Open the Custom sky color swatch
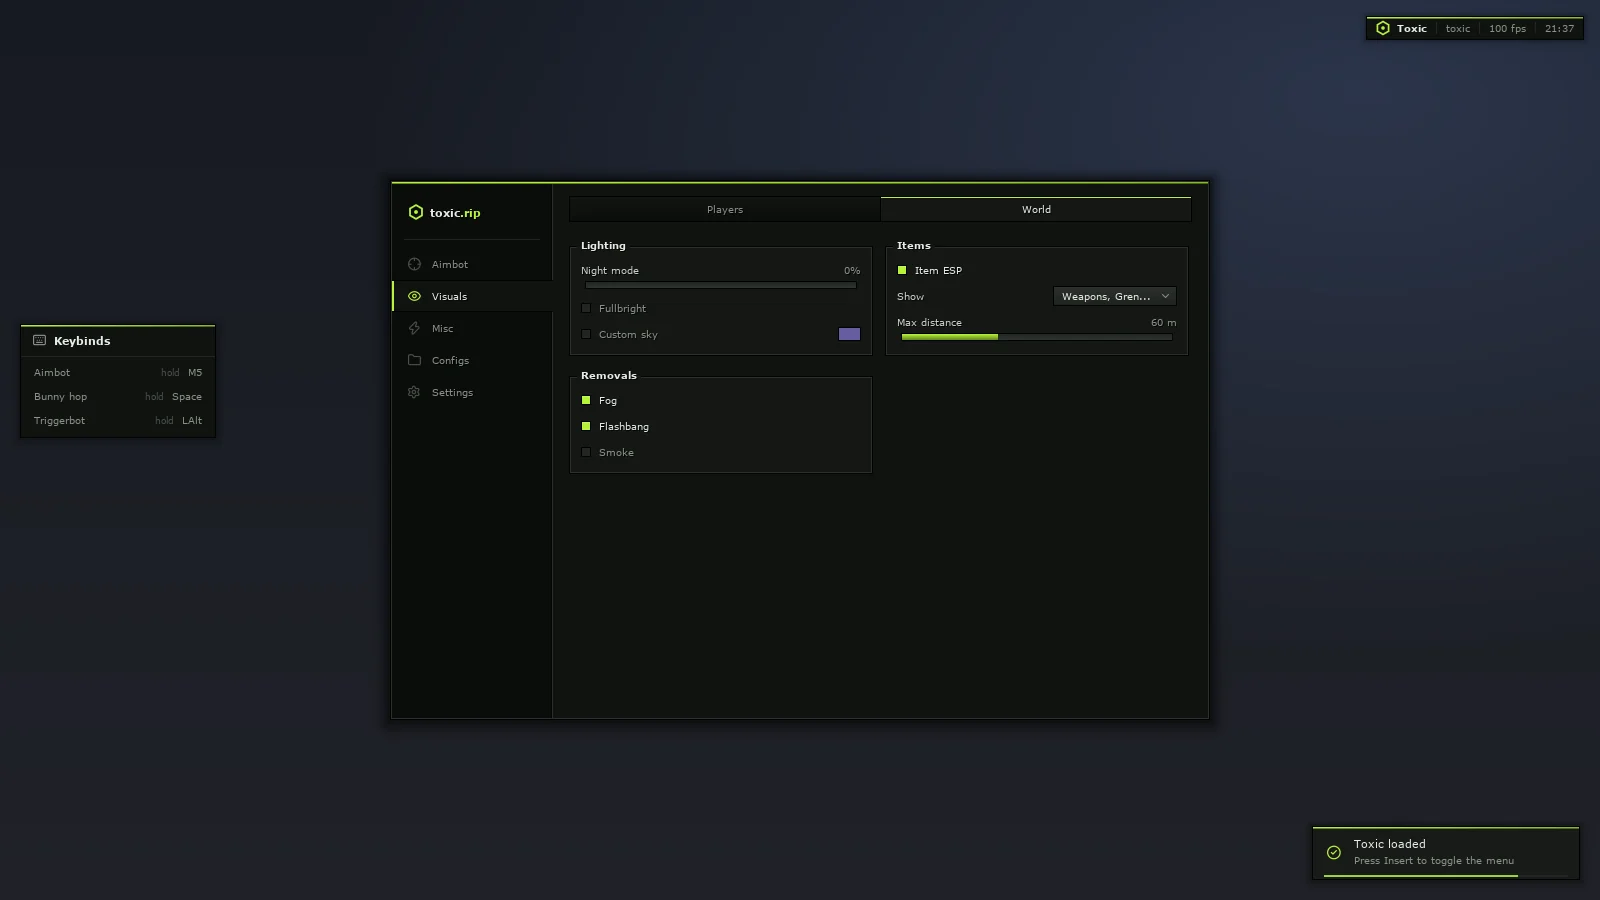The height and width of the screenshot is (900, 1600). pyautogui.click(x=849, y=334)
